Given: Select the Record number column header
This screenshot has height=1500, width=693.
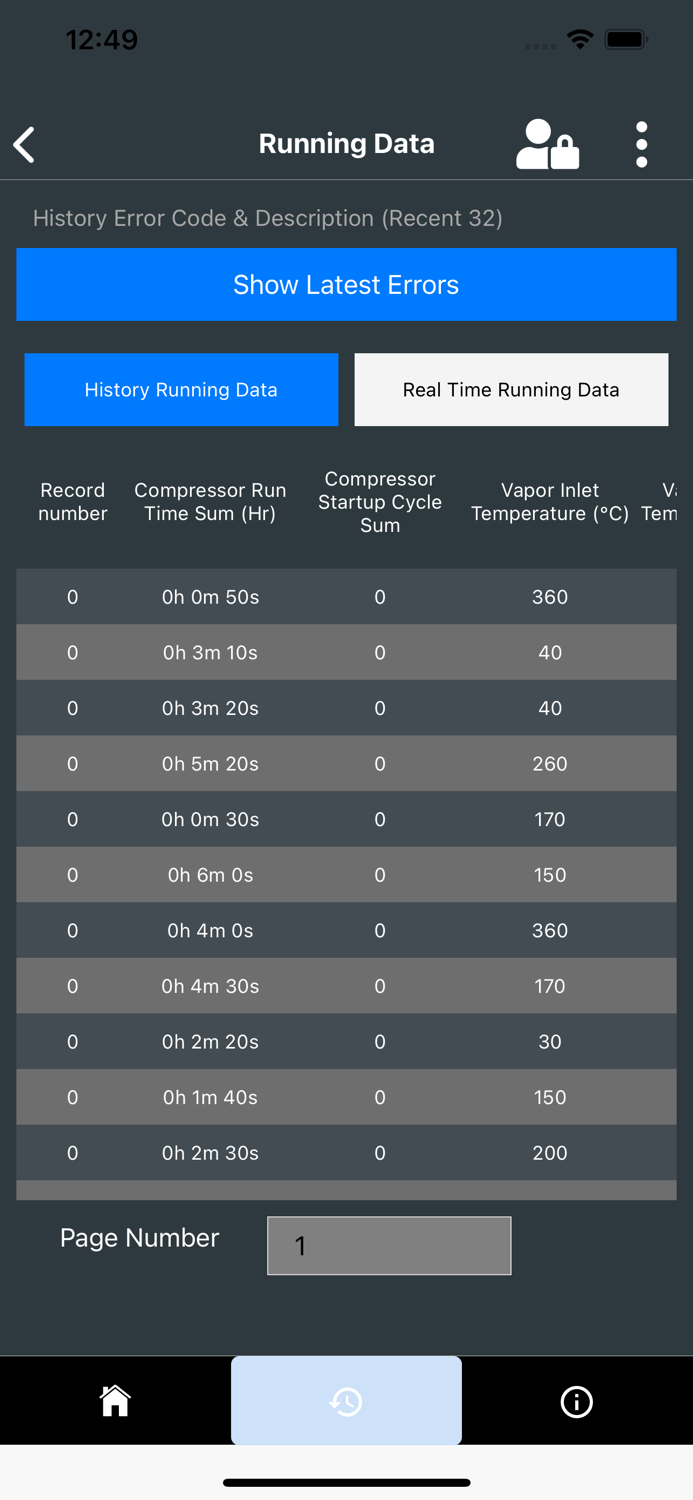Looking at the screenshot, I should click(72, 502).
